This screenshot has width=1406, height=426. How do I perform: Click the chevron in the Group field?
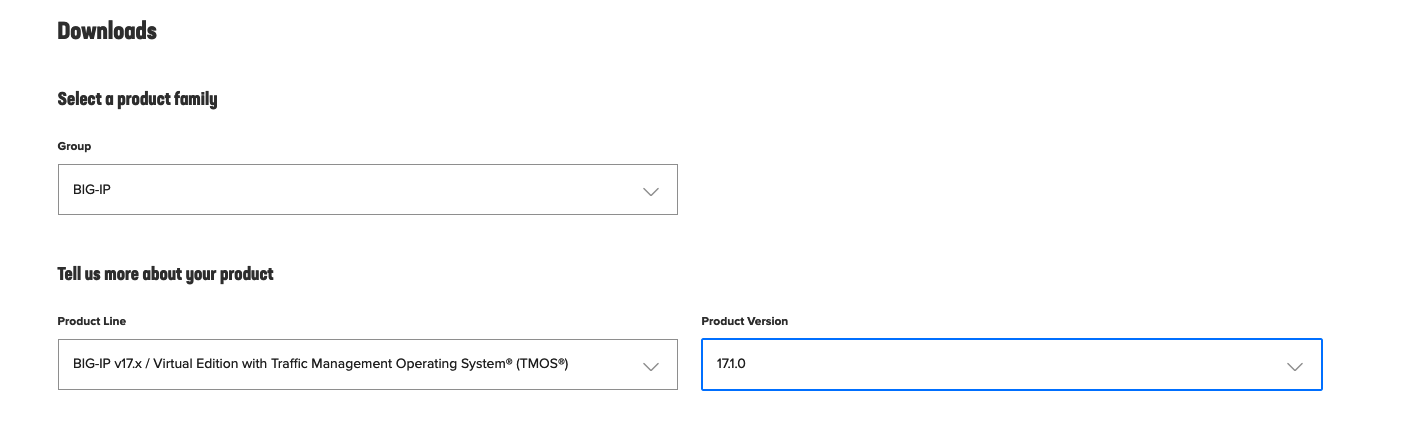click(x=651, y=191)
